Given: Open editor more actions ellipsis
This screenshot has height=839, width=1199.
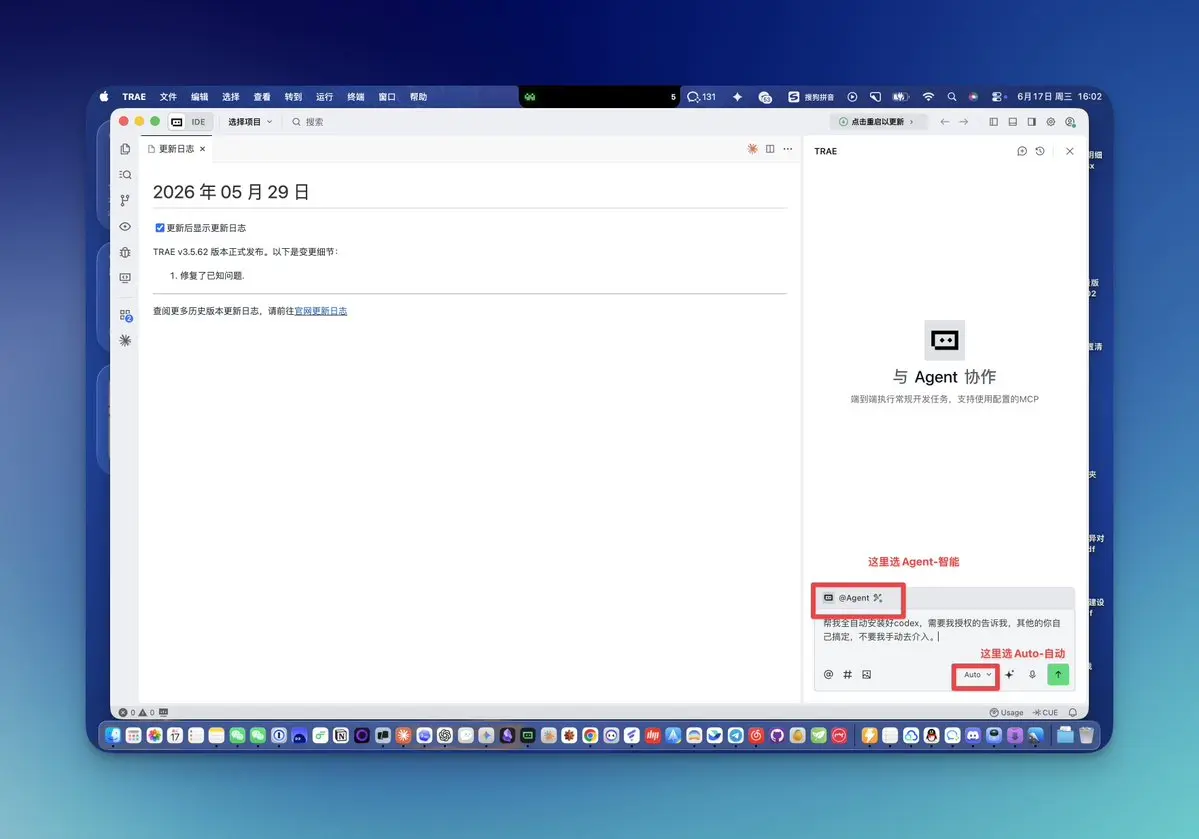Looking at the screenshot, I should coord(788,149).
